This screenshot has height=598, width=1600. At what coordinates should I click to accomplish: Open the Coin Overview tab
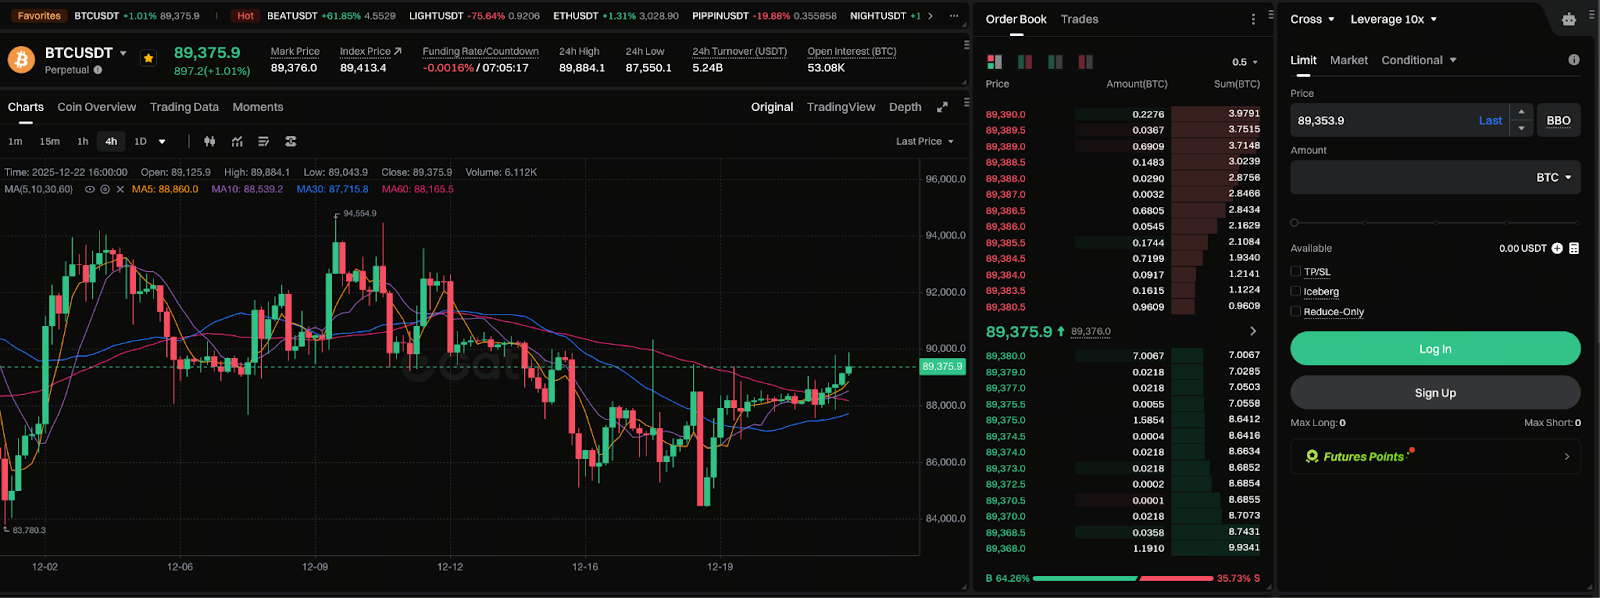[x=96, y=107]
